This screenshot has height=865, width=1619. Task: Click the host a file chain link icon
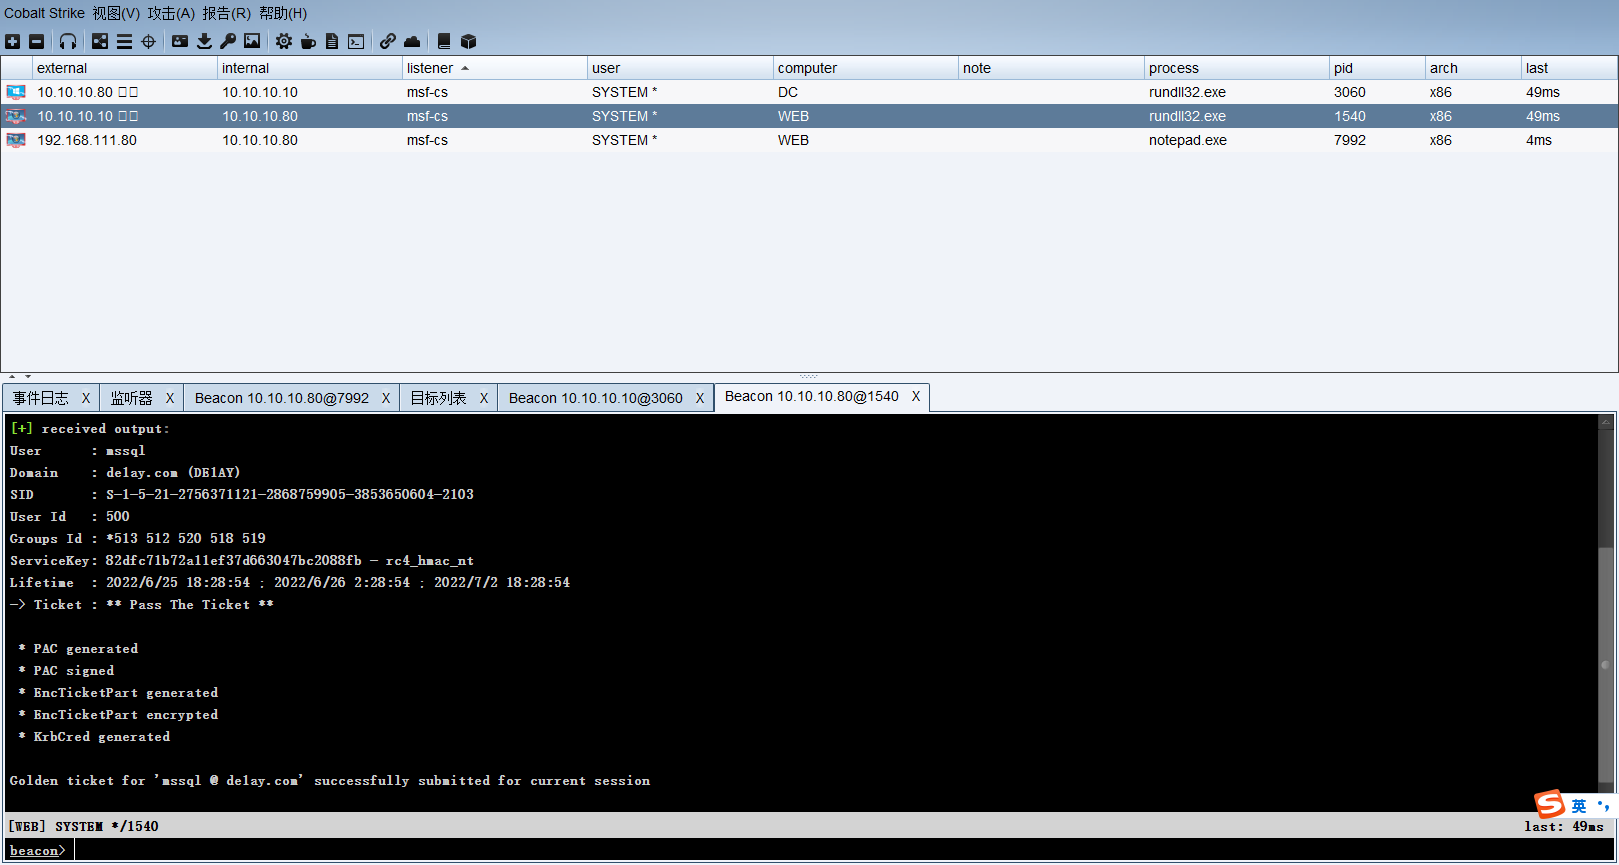click(x=388, y=41)
